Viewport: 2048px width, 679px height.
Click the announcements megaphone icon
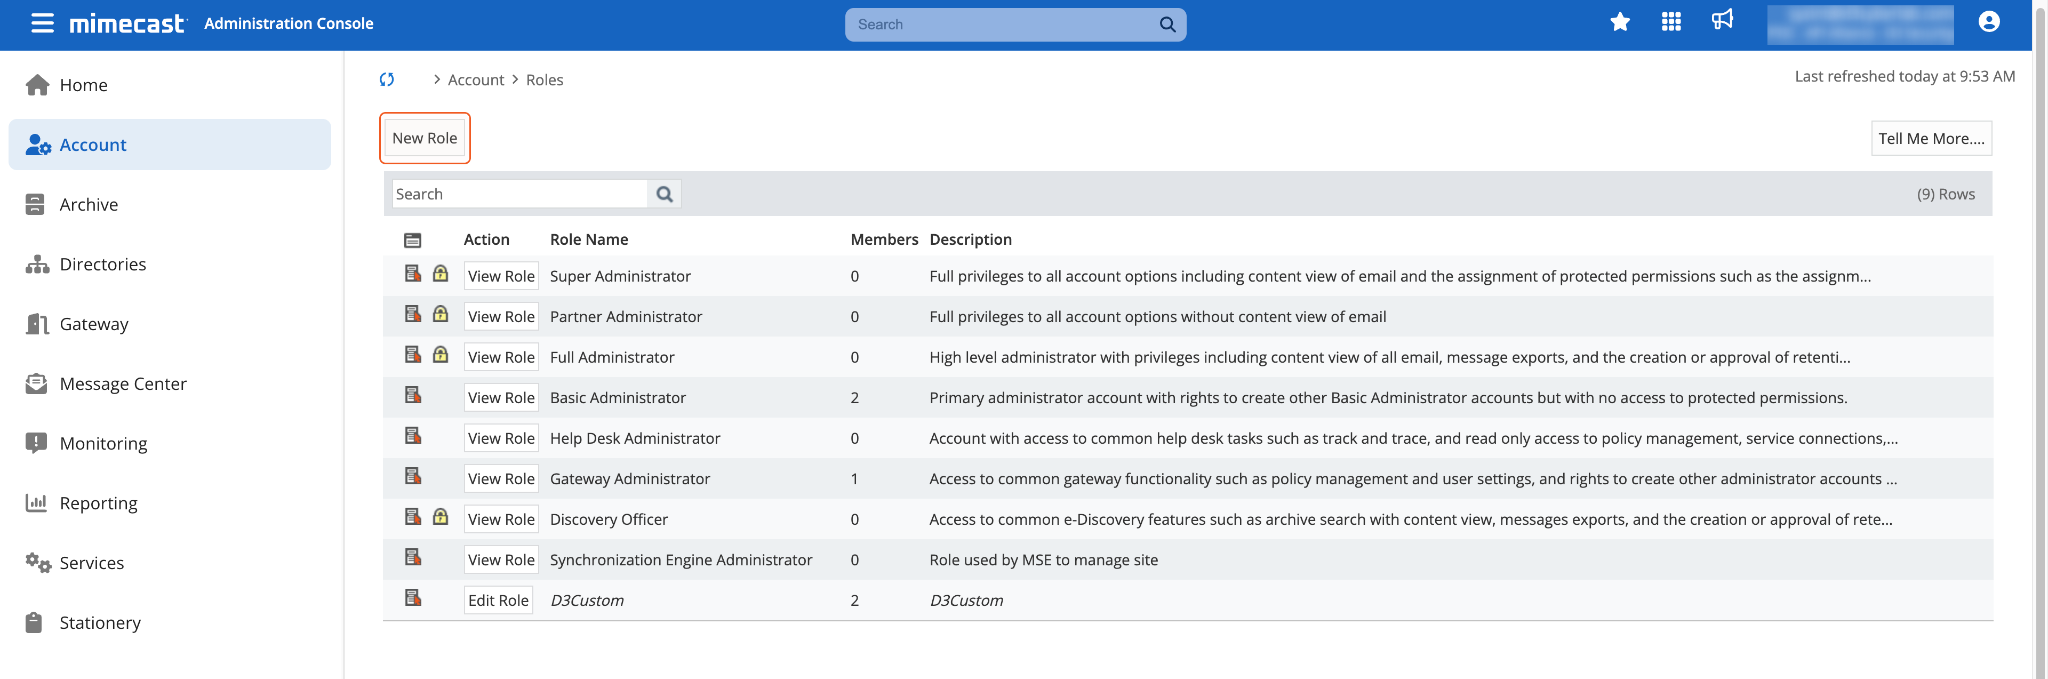[x=1722, y=21]
